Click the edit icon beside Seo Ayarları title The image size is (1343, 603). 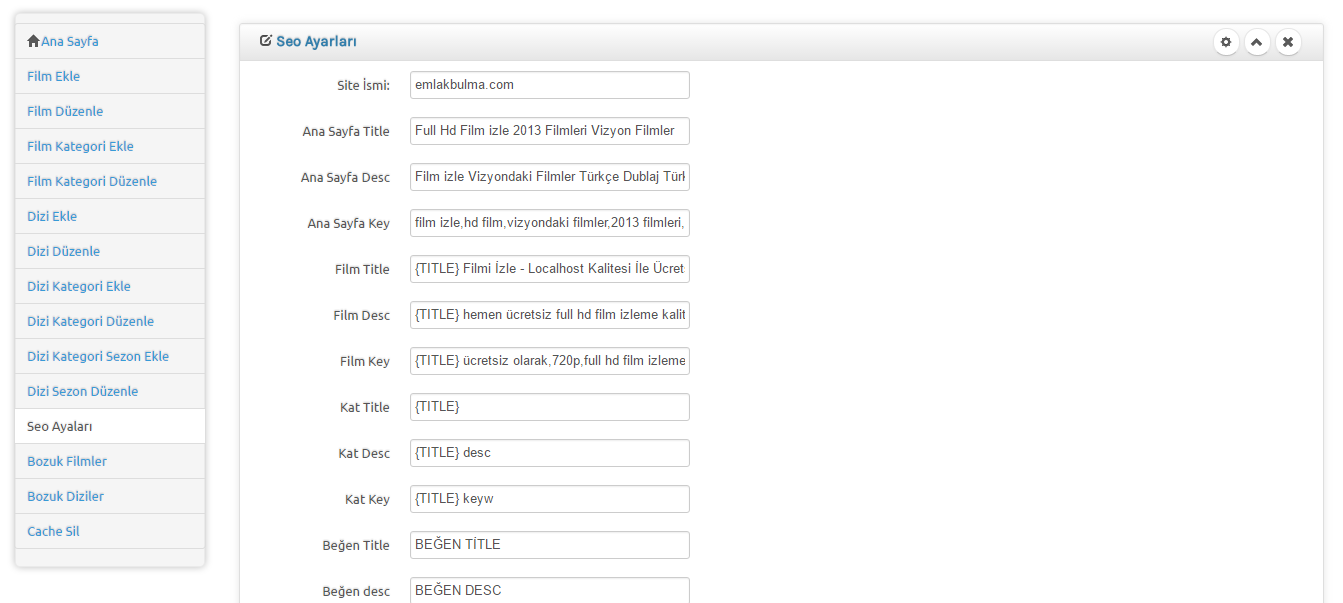265,41
